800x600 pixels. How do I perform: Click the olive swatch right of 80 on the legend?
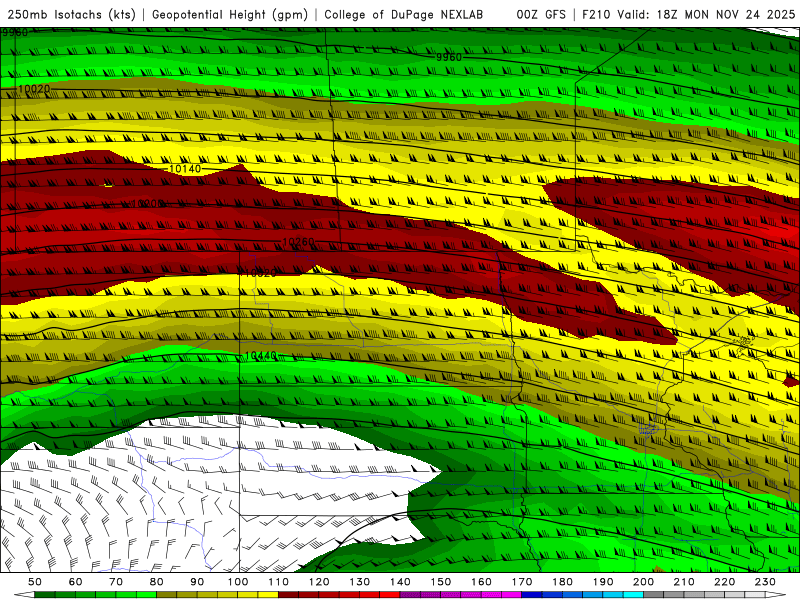pos(167,595)
